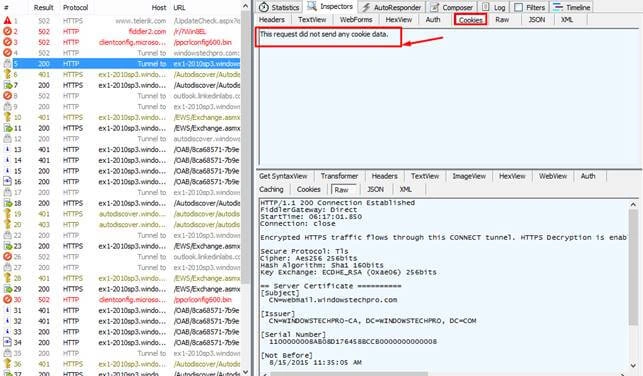Select request XML inspector tab
Viewport: 643px width, 376px height.
(x=567, y=20)
